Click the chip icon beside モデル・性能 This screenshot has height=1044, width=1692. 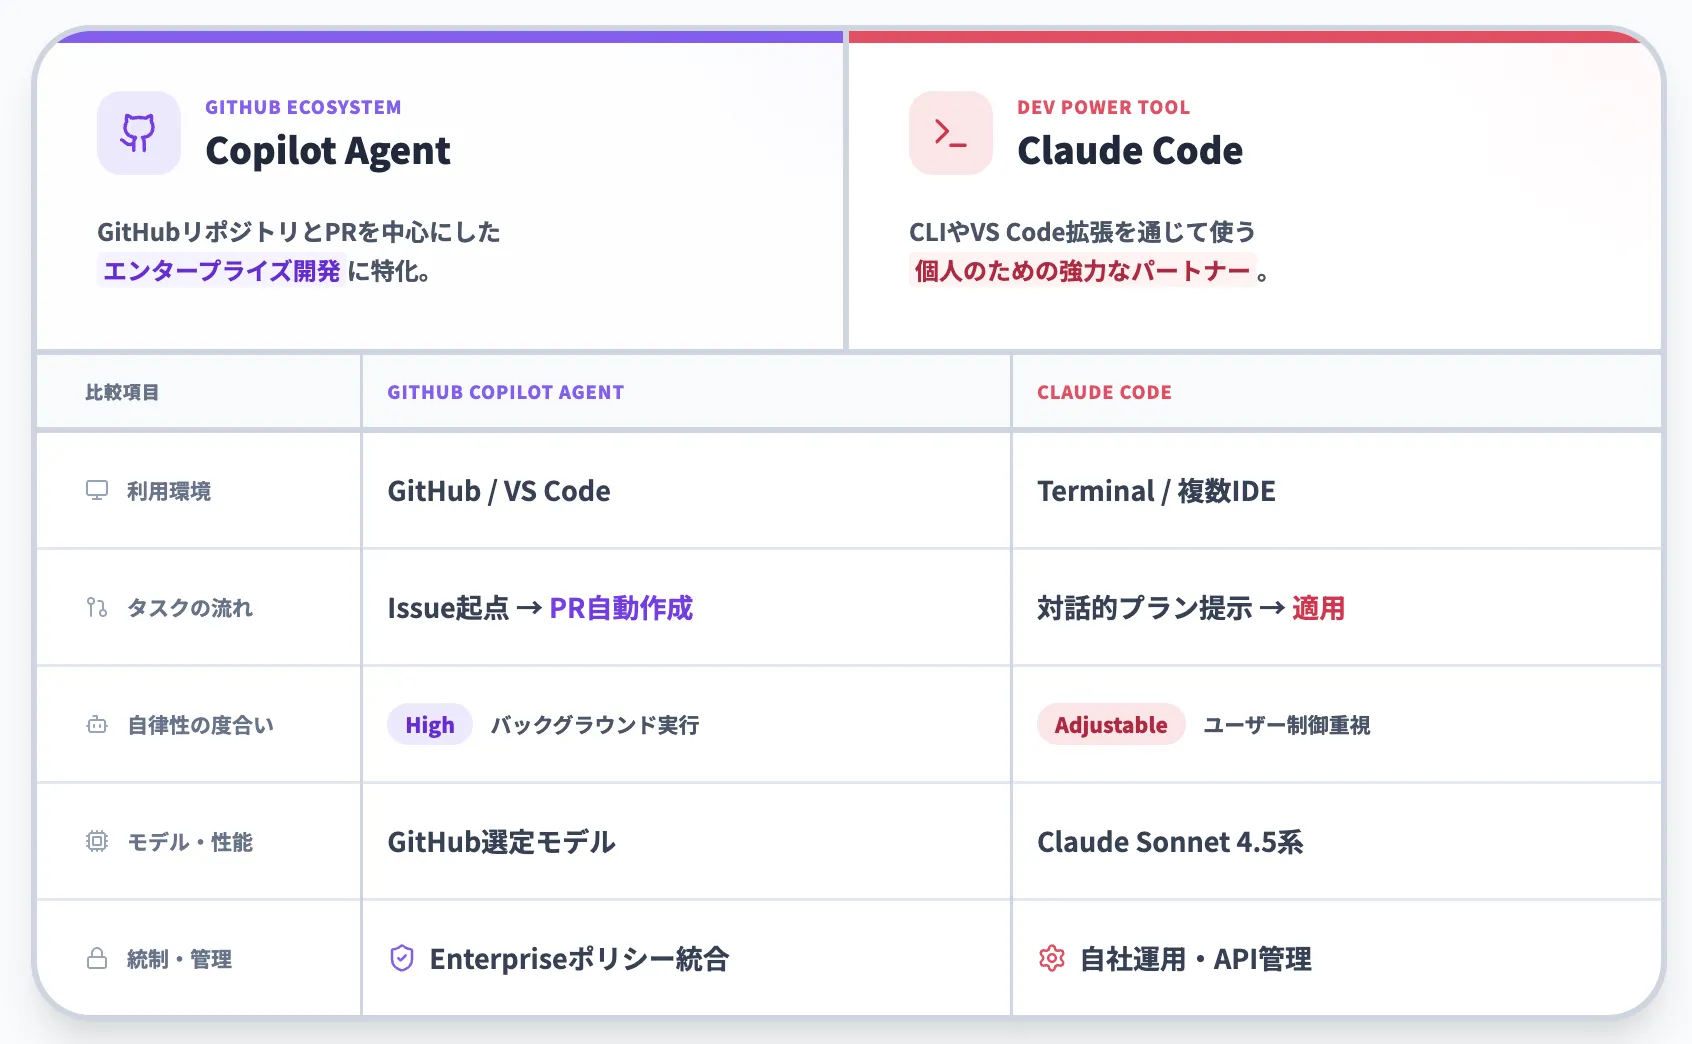(x=97, y=841)
